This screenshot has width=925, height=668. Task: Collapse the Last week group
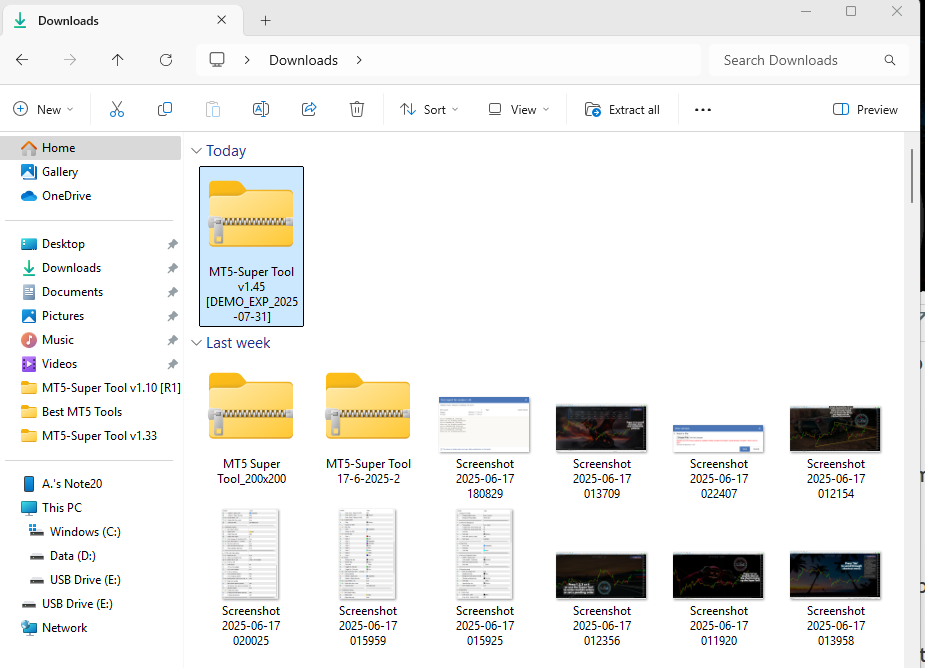click(x=196, y=343)
